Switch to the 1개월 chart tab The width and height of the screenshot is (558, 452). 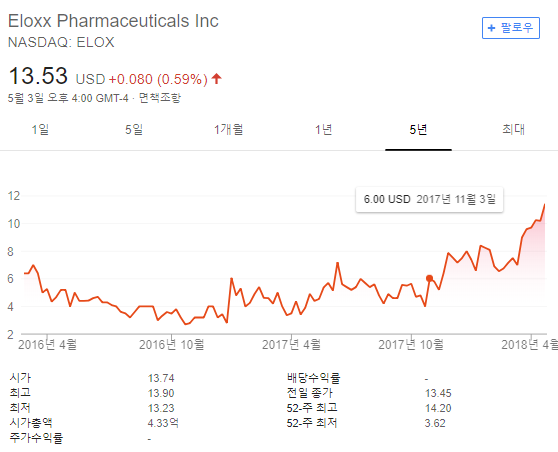(x=228, y=130)
